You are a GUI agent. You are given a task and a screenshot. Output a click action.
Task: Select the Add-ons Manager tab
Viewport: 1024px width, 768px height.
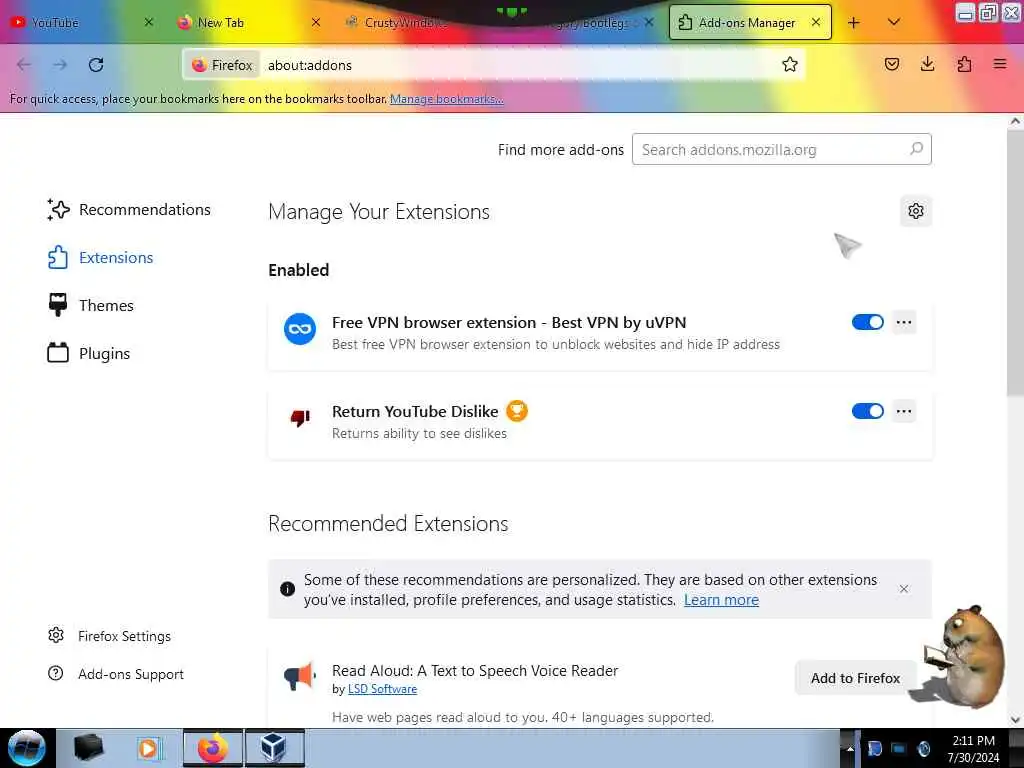750,22
